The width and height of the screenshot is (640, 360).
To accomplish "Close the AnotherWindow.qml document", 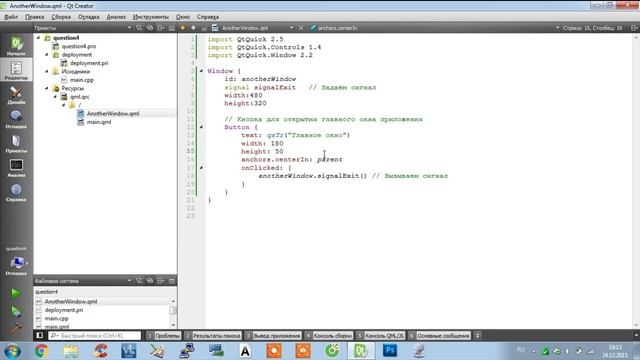I will pyautogui.click(x=301, y=28).
